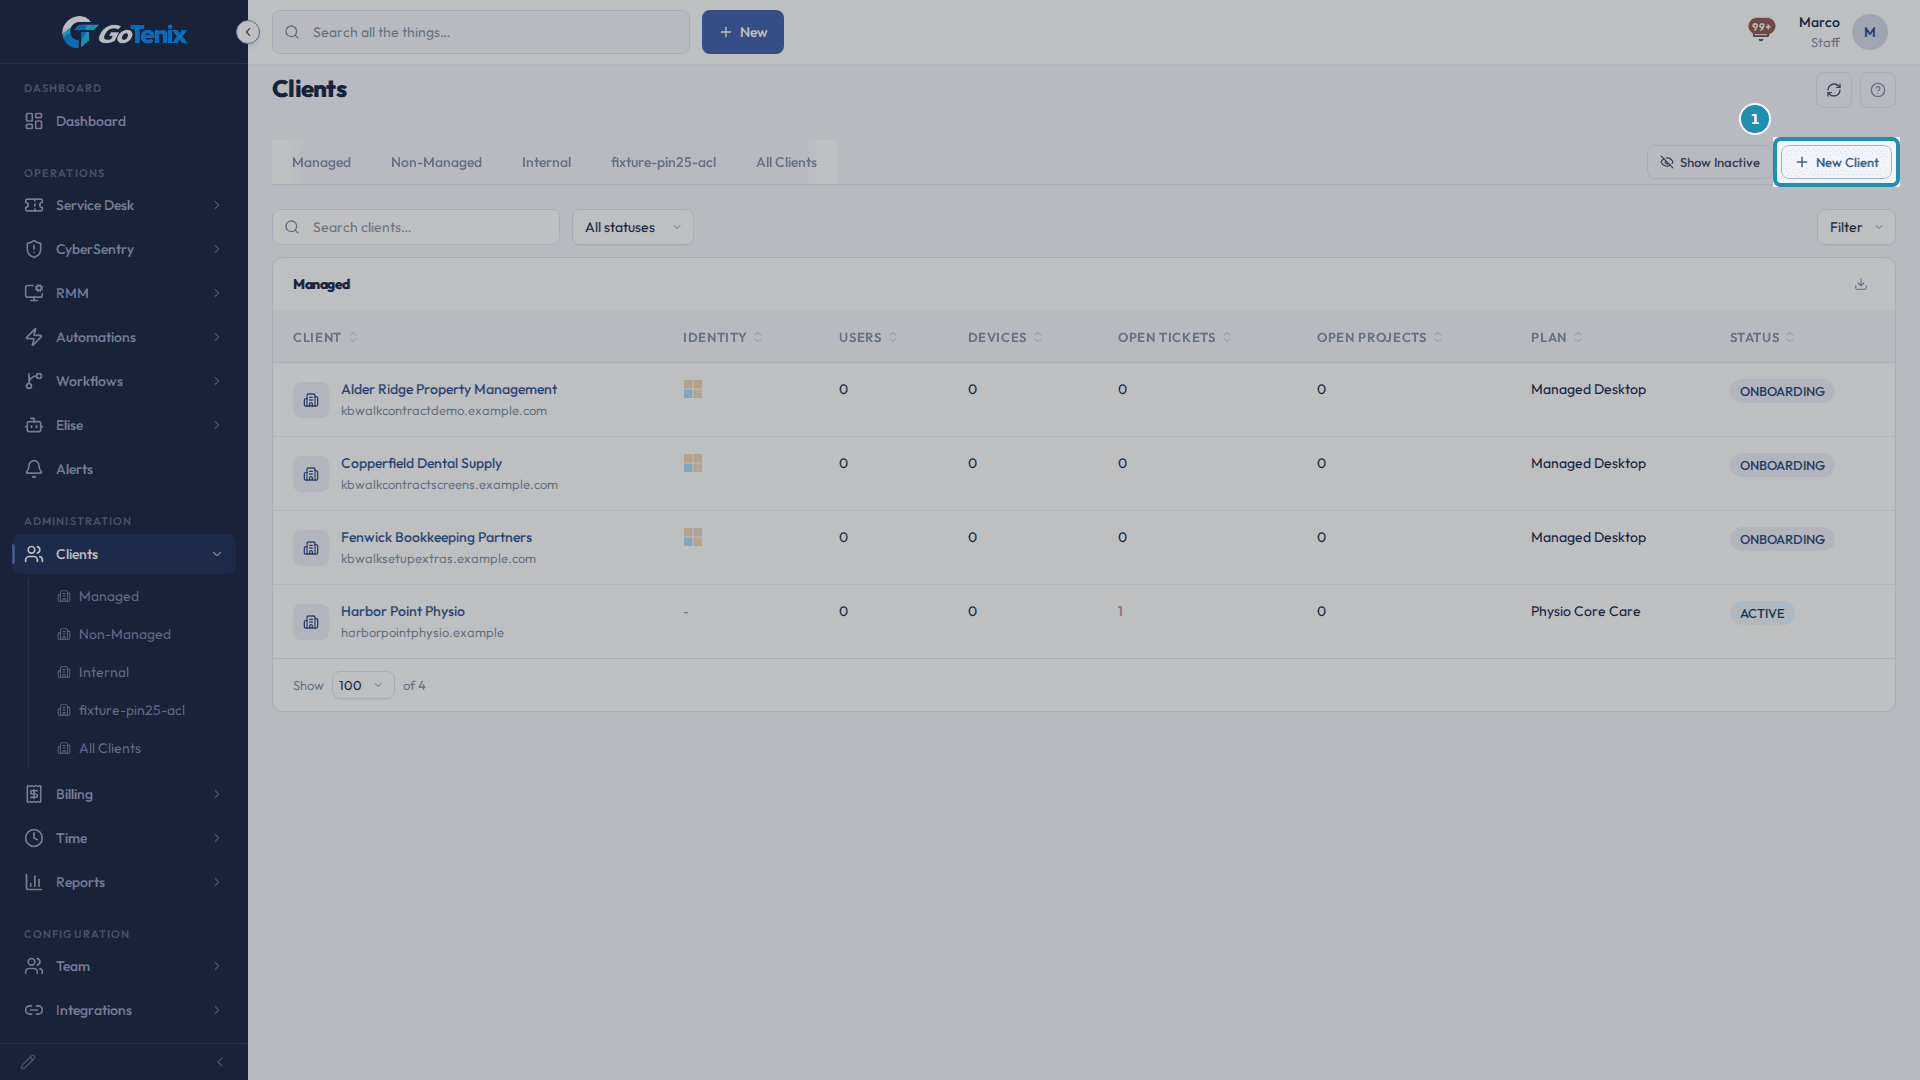Click the GoTenix logo

pos(124,33)
